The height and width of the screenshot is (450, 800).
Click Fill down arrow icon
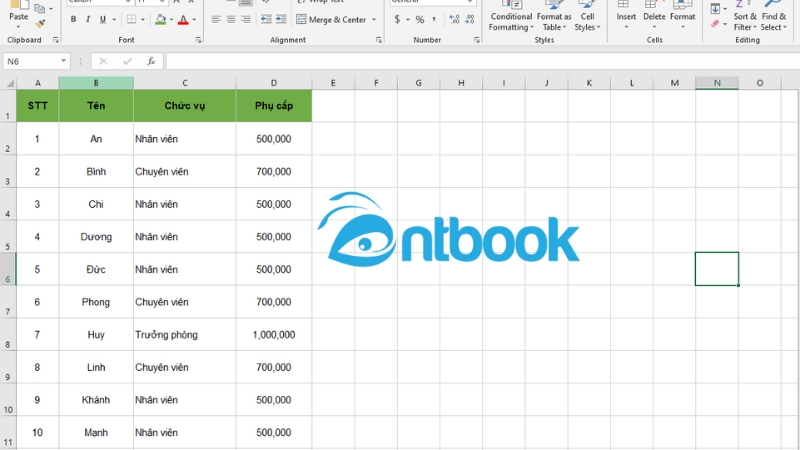point(715,9)
